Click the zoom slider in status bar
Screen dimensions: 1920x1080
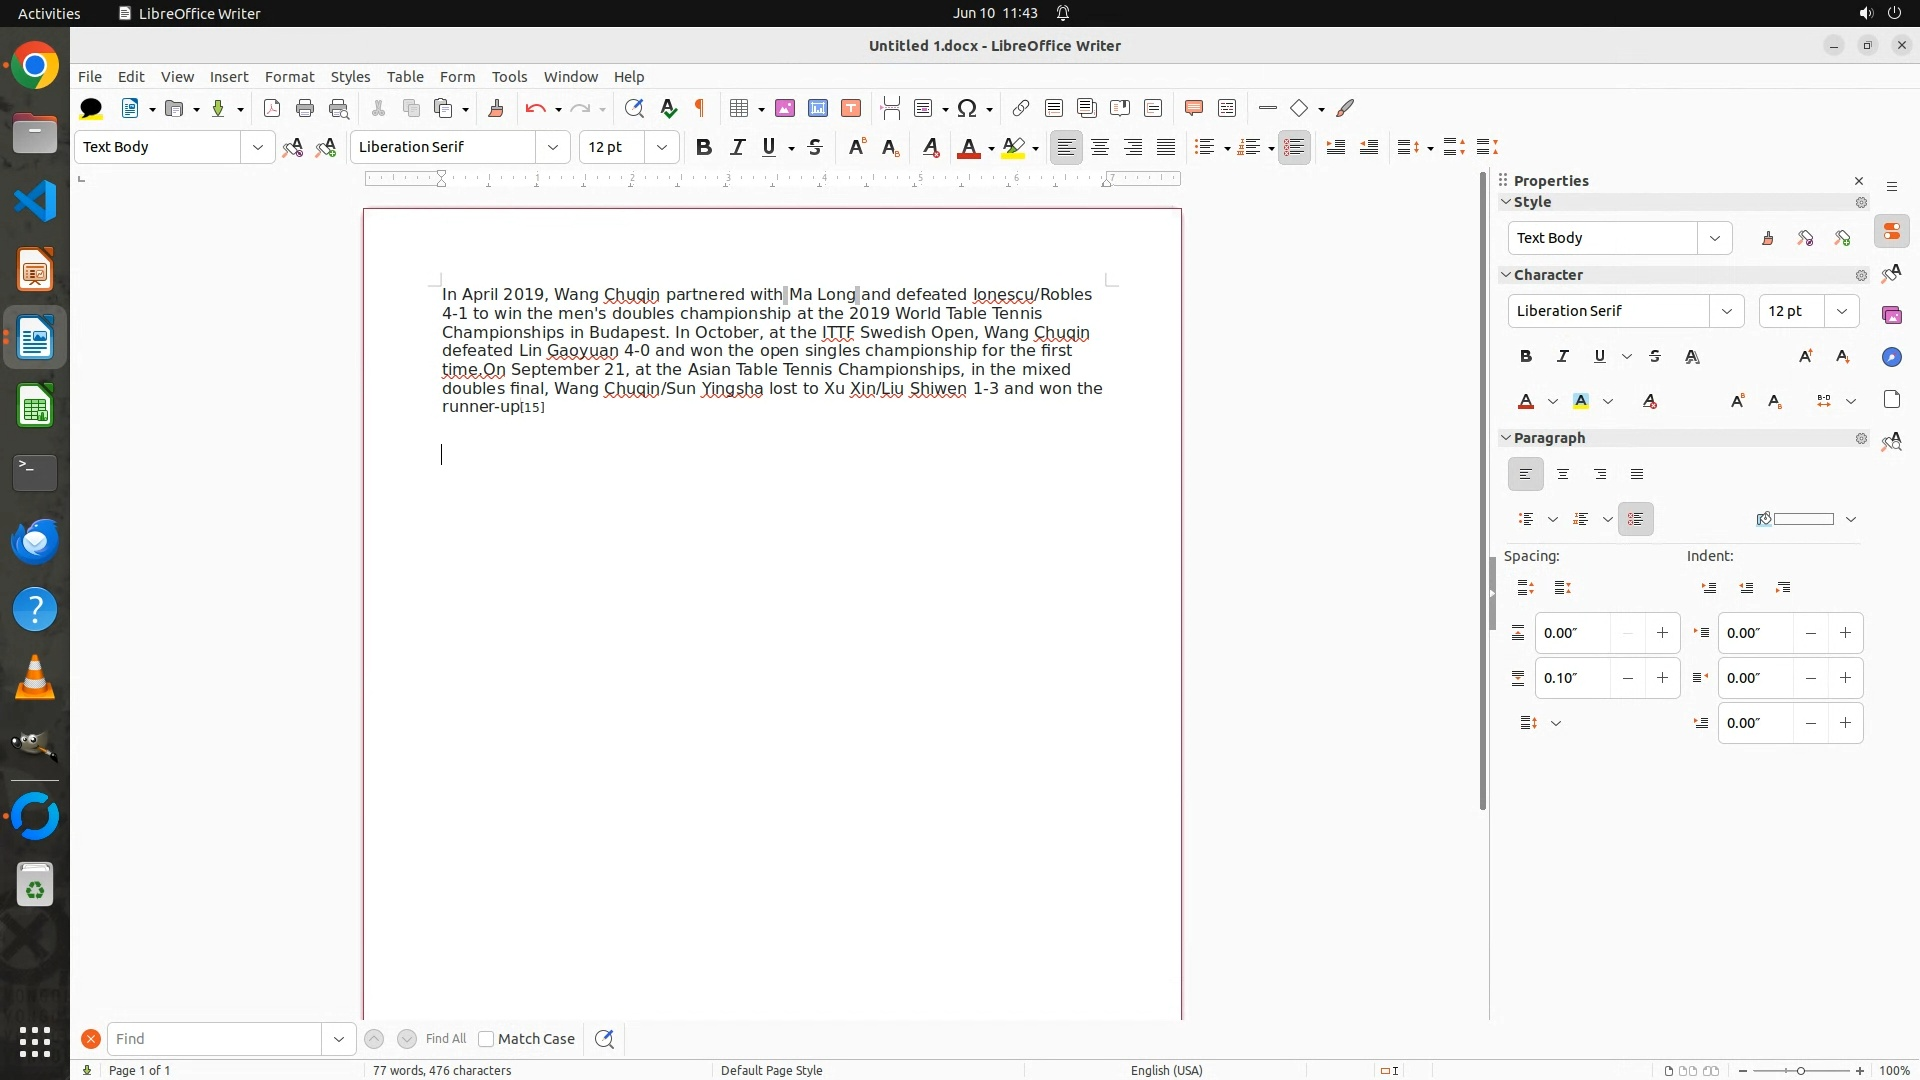coord(1801,1070)
